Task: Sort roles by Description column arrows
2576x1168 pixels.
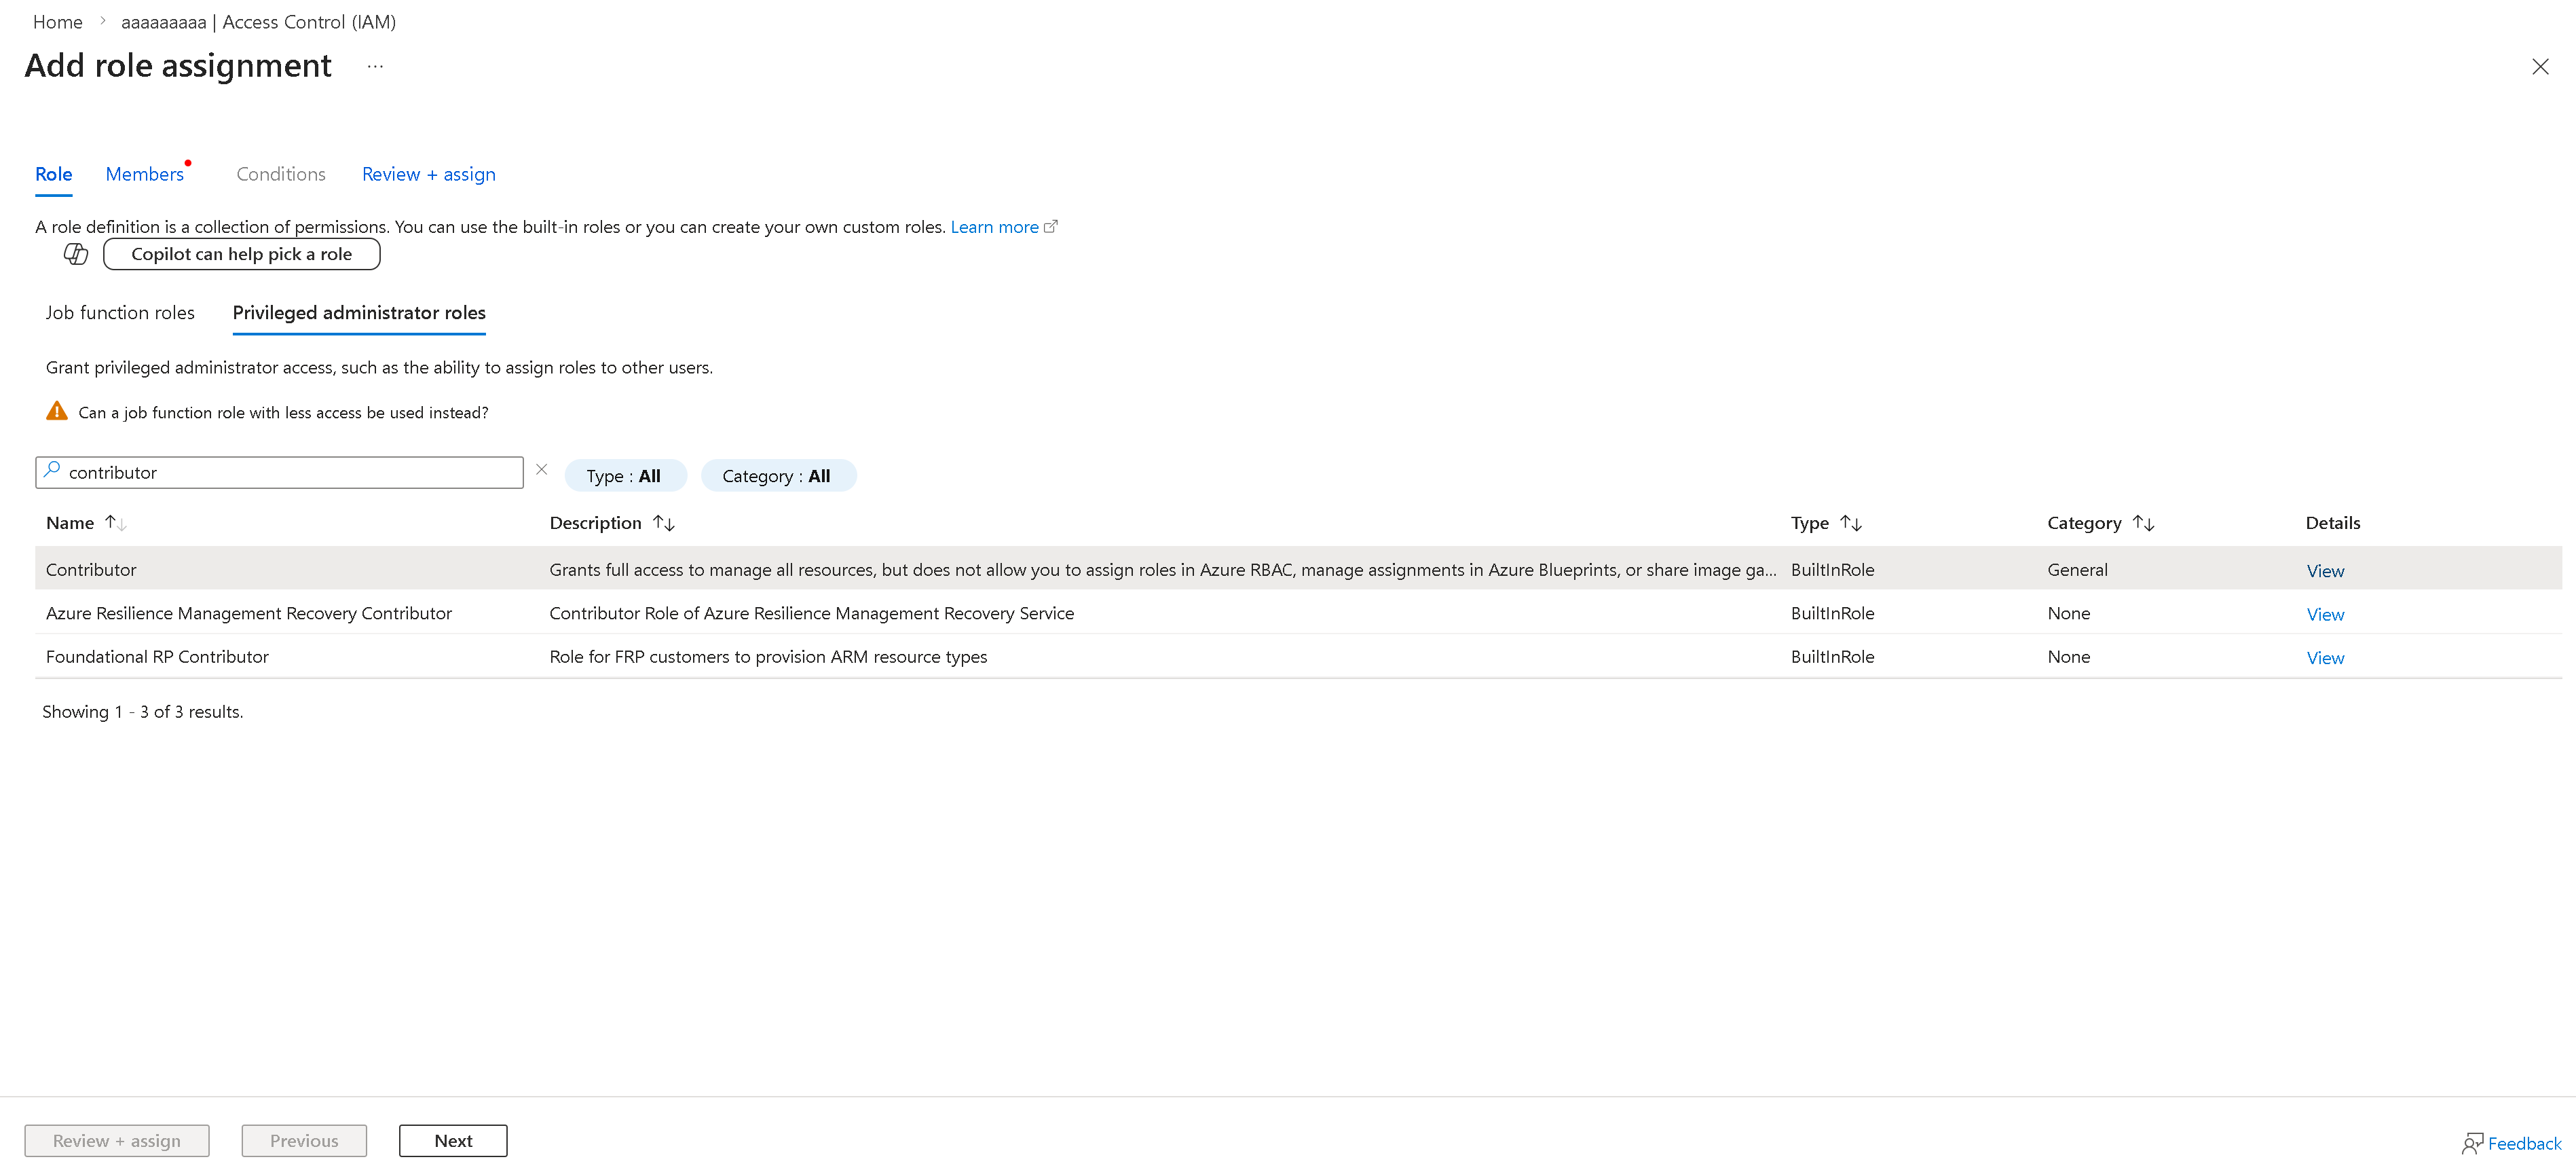Action: (664, 523)
